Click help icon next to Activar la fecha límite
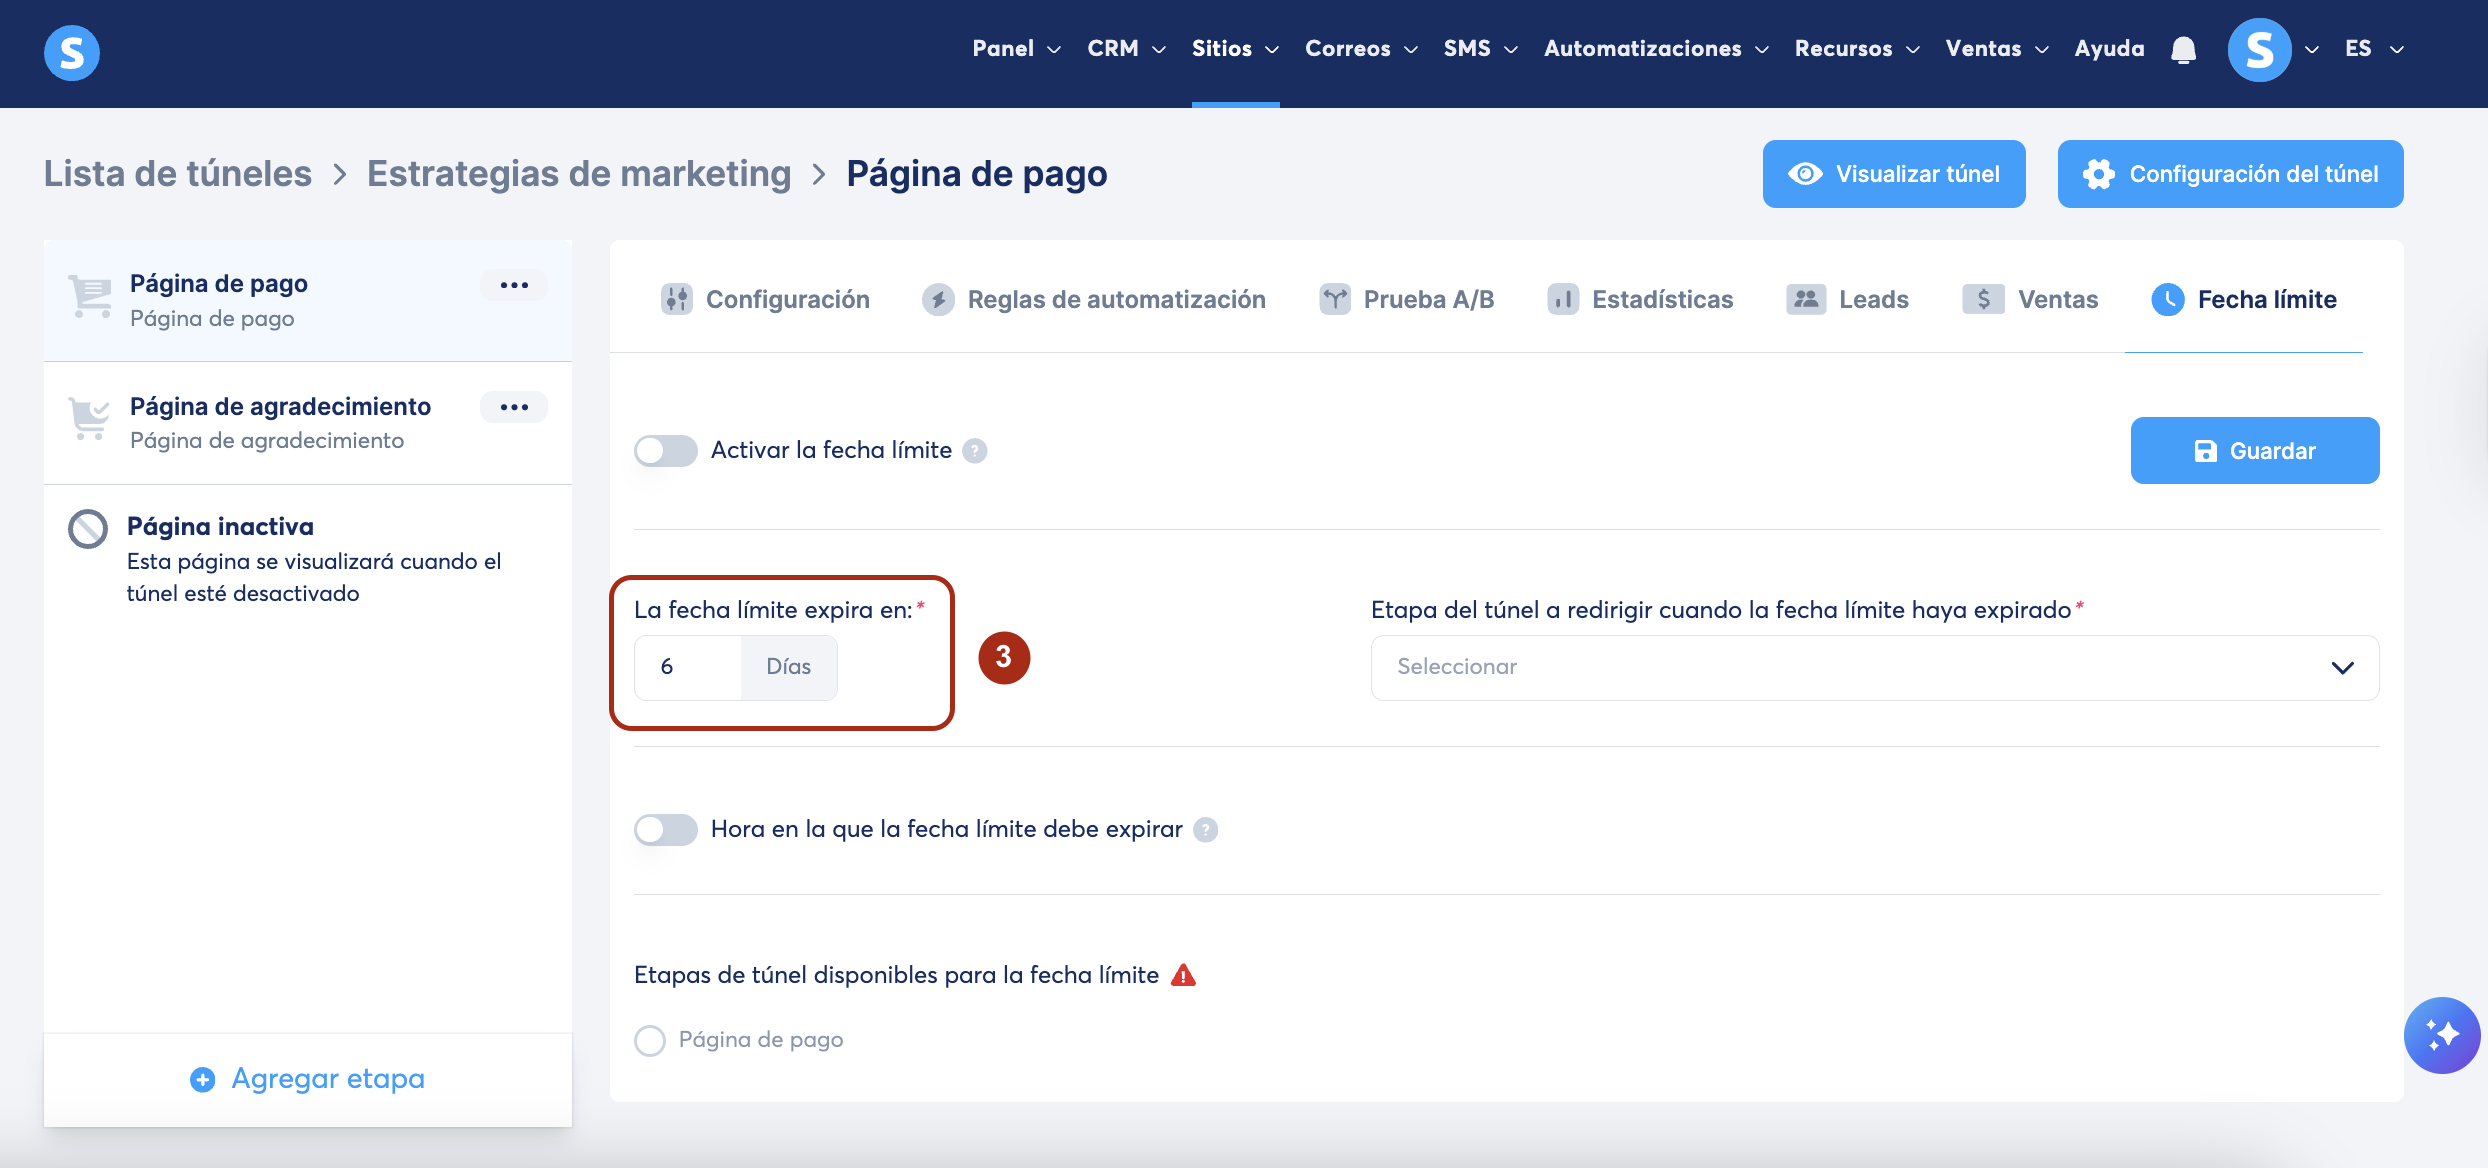The height and width of the screenshot is (1168, 2488). pyautogui.click(x=975, y=451)
